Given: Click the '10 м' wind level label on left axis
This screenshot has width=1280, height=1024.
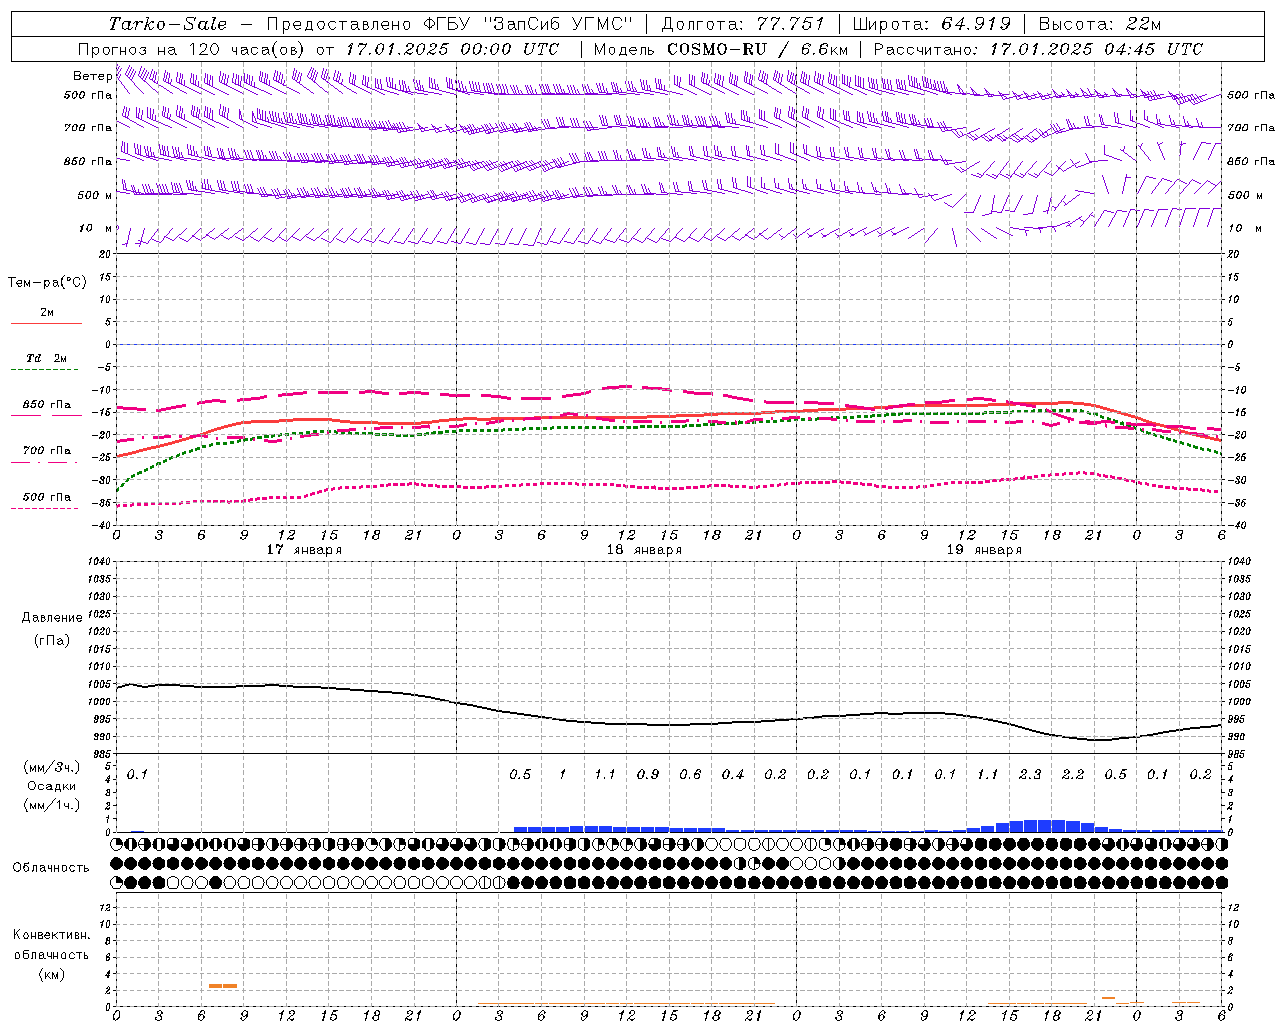Looking at the screenshot, I should (x=96, y=229).
